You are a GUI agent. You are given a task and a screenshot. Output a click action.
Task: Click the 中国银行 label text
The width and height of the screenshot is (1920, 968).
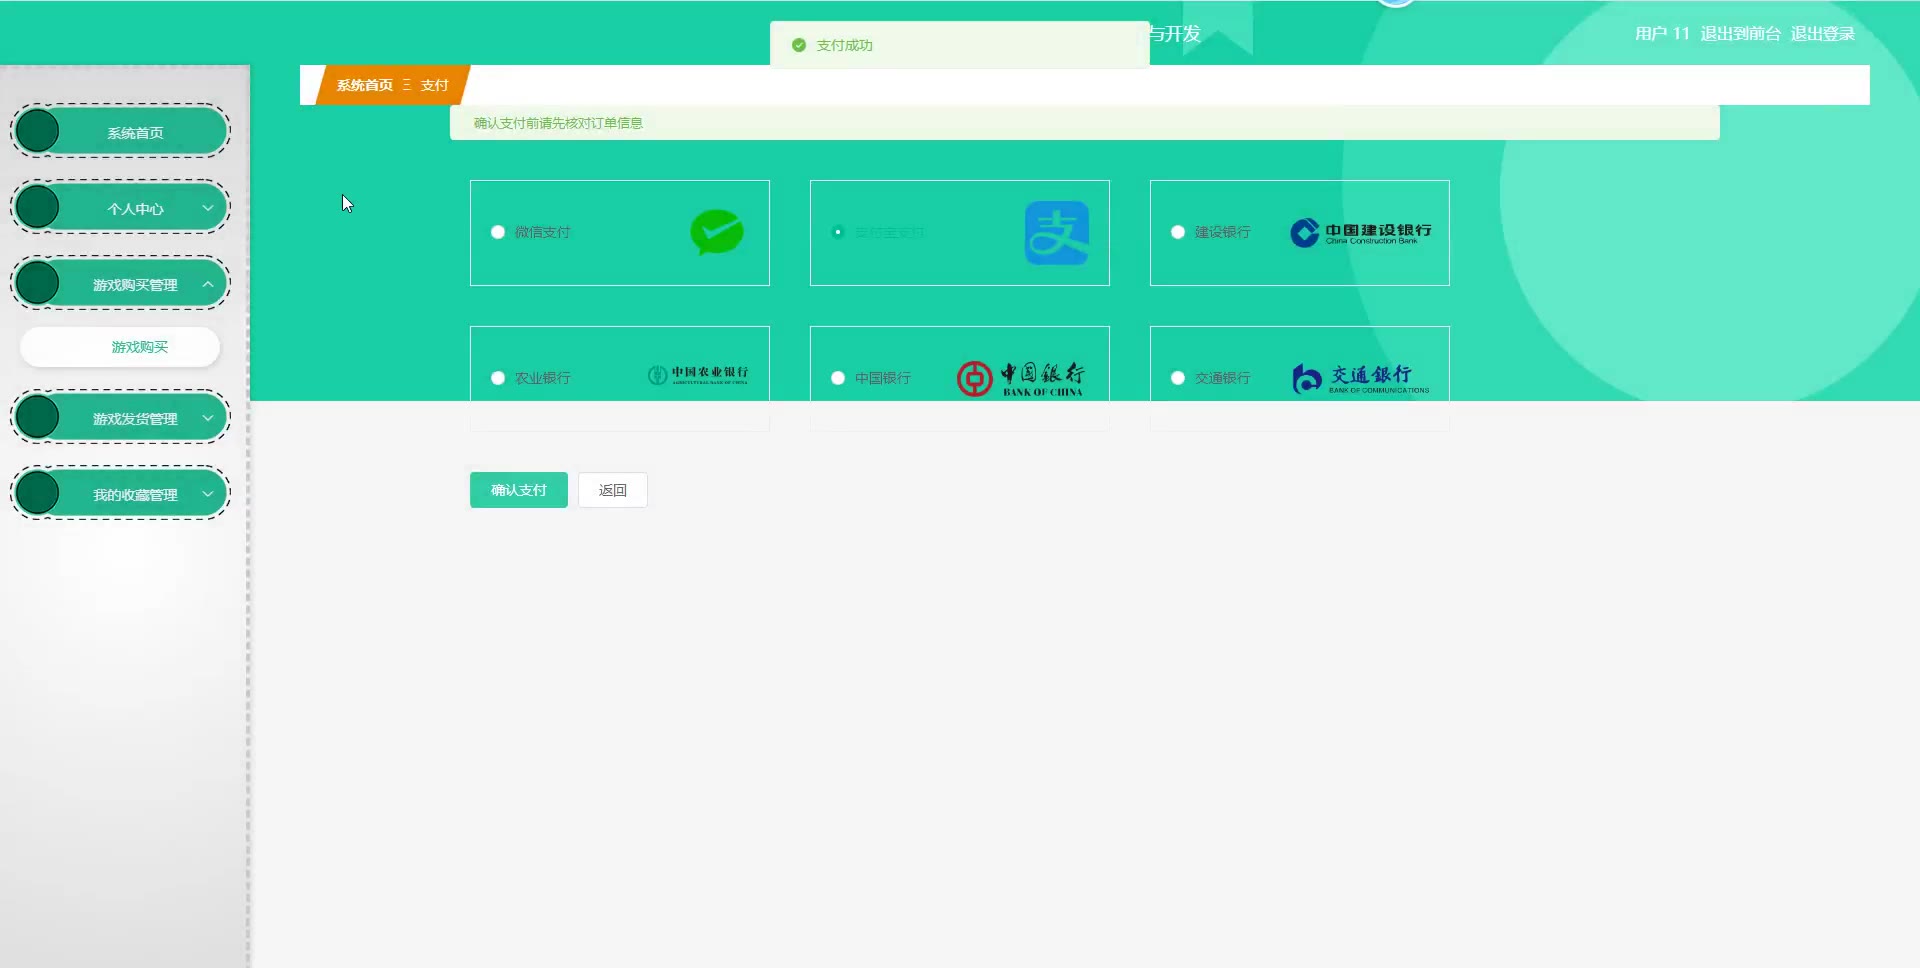882,378
